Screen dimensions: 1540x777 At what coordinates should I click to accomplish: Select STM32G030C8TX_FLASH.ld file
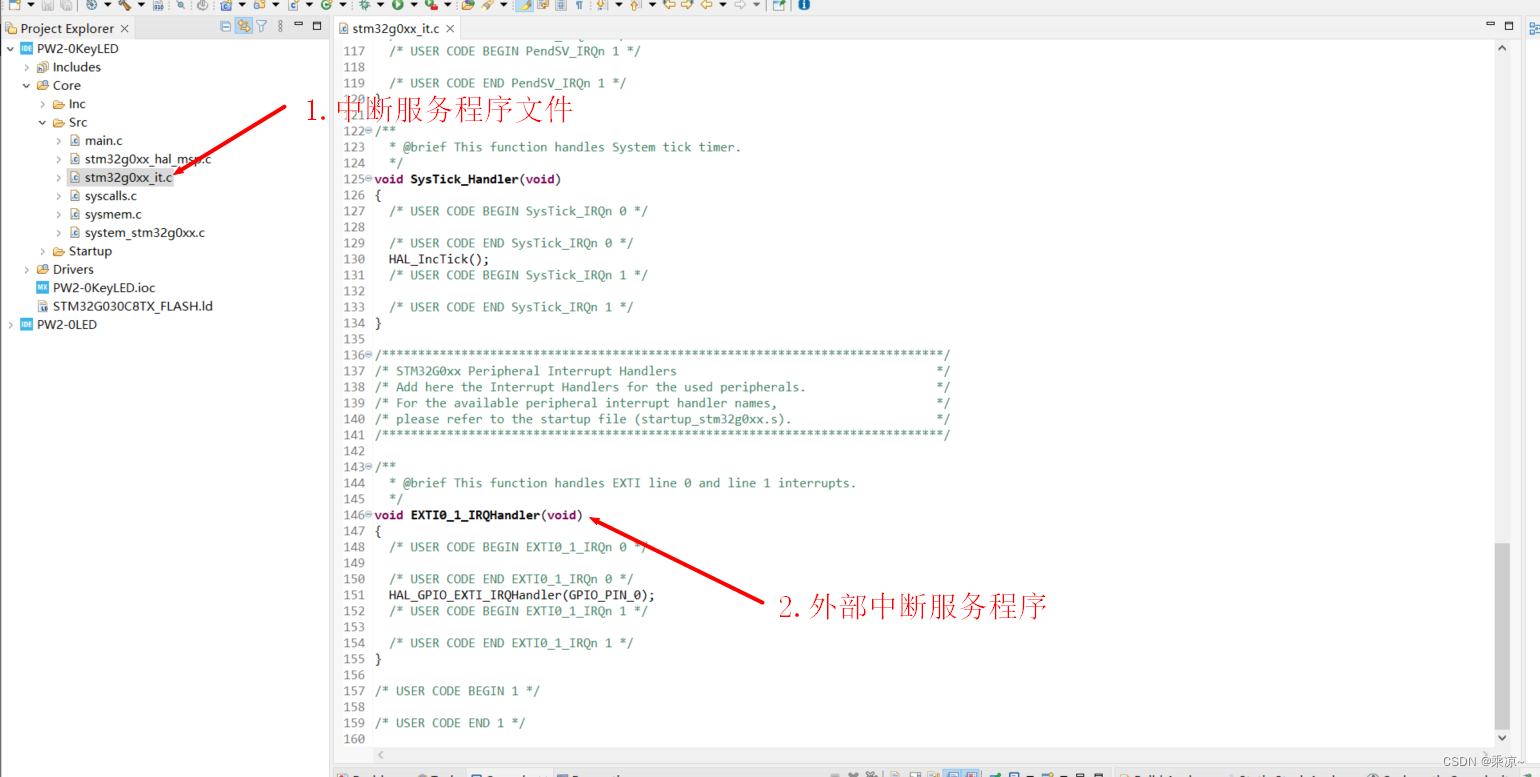pos(133,306)
